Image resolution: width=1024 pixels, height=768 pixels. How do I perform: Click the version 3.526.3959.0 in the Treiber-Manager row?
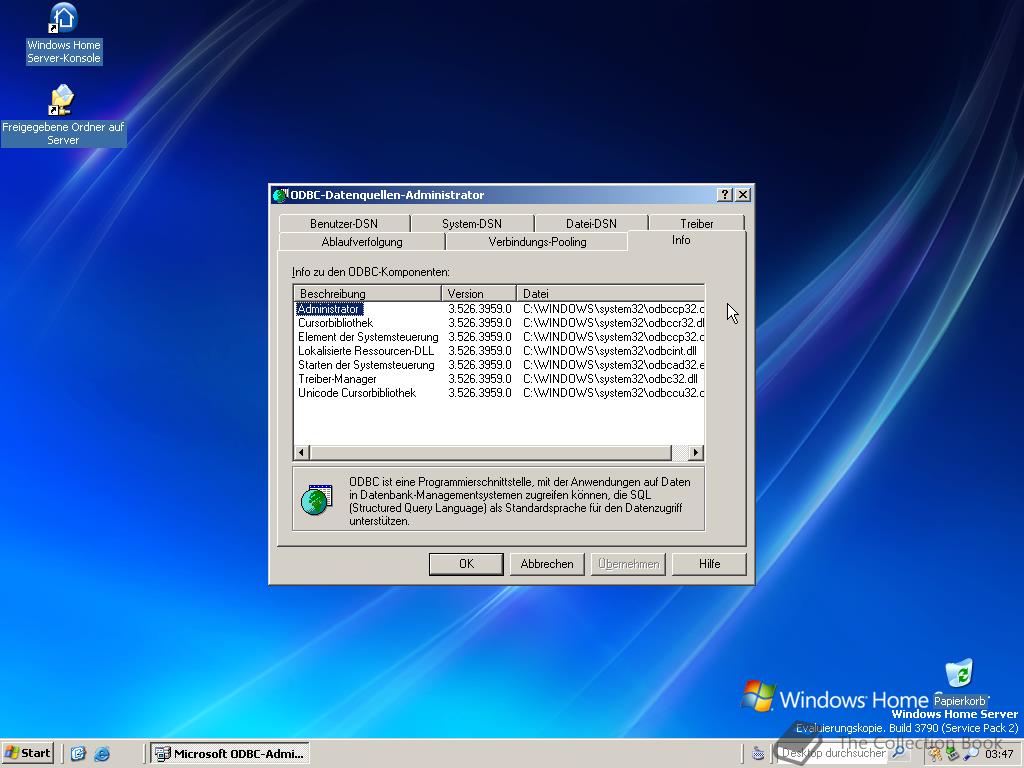pos(480,379)
